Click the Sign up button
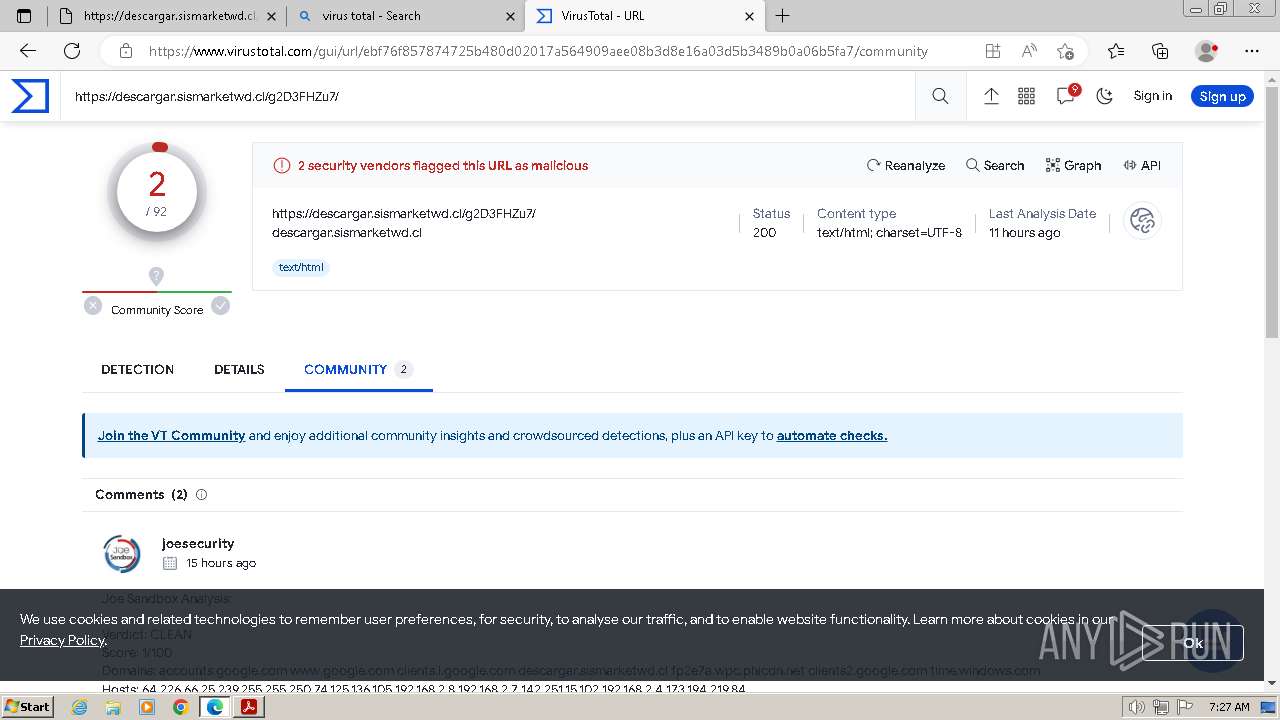 (x=1222, y=96)
